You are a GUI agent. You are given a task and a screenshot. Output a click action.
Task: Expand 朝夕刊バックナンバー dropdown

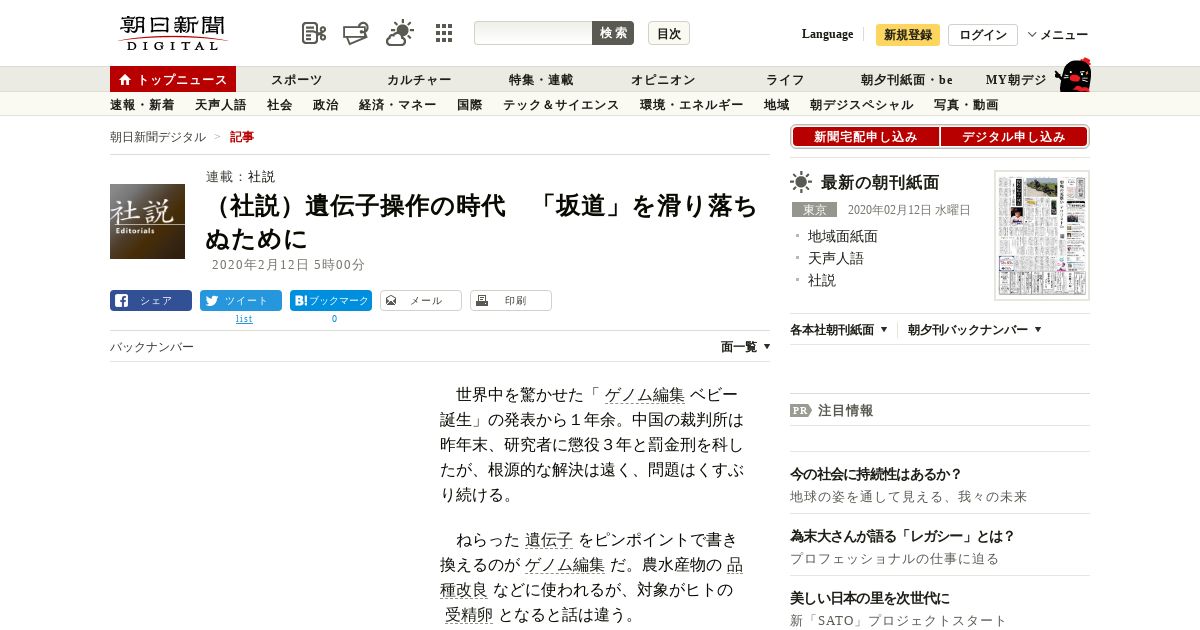point(975,329)
